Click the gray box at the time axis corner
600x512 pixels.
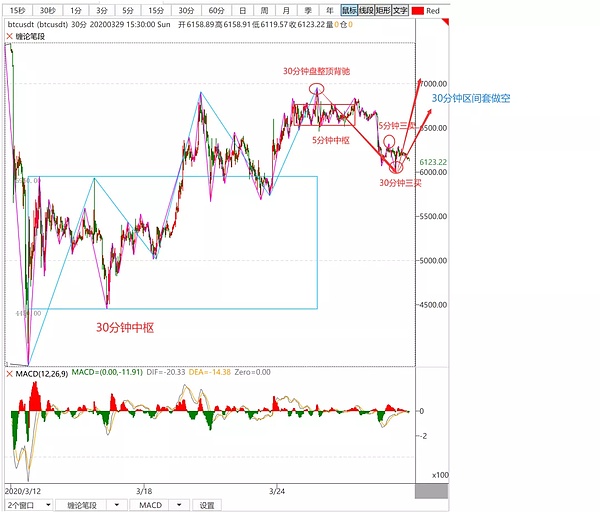pyautogui.click(x=431, y=490)
